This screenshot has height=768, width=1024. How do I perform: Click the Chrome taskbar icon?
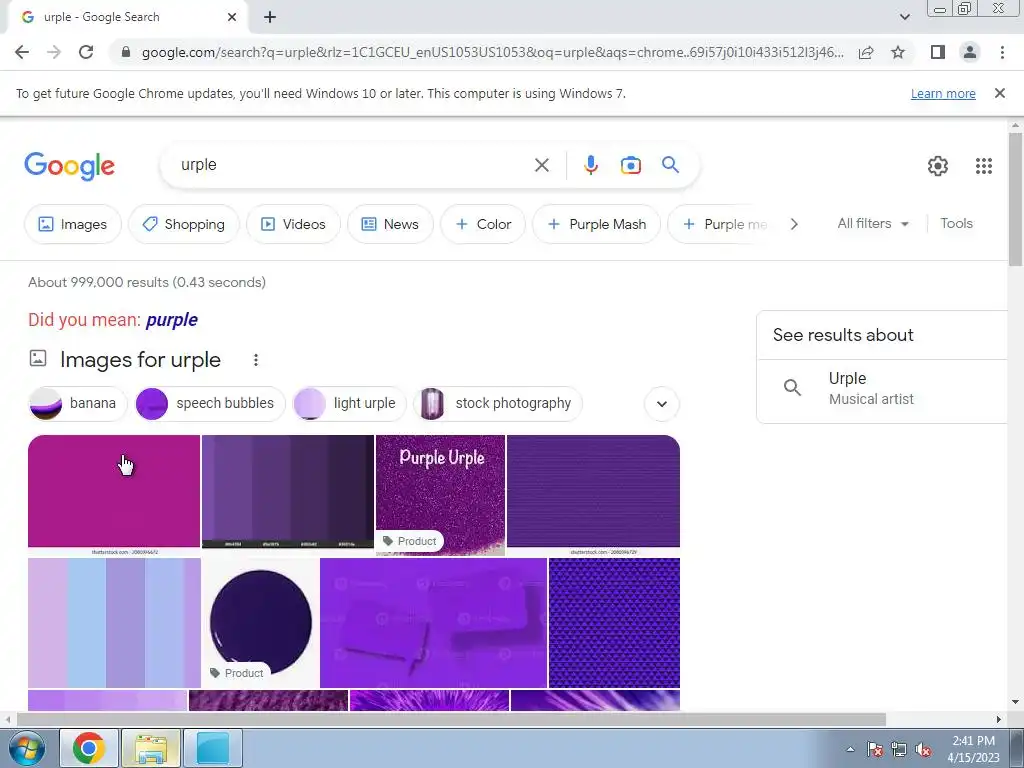[89, 748]
